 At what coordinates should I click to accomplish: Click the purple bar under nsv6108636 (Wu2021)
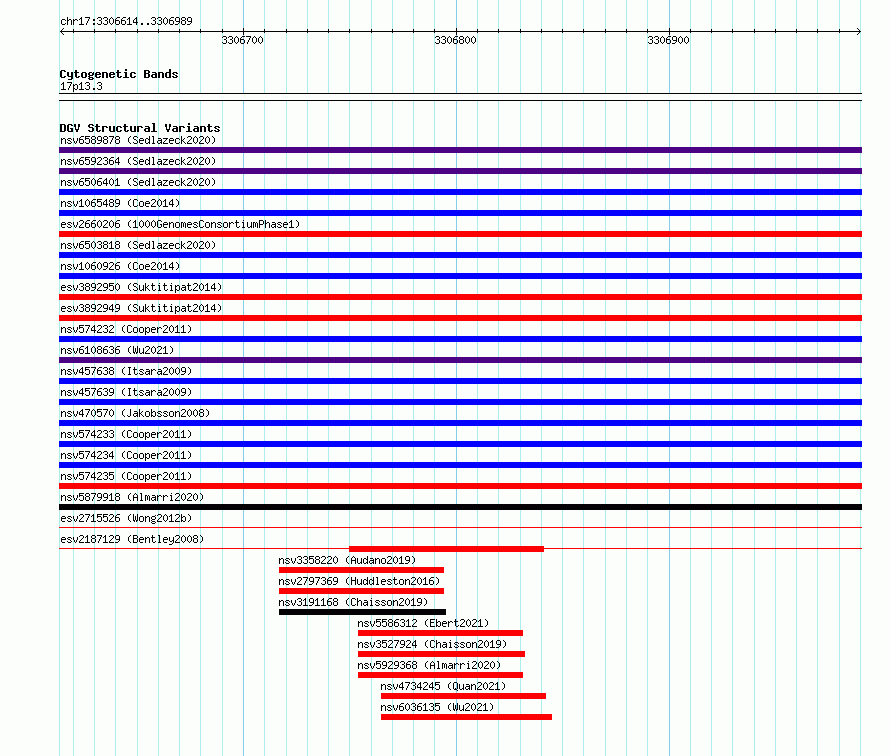pos(460,360)
